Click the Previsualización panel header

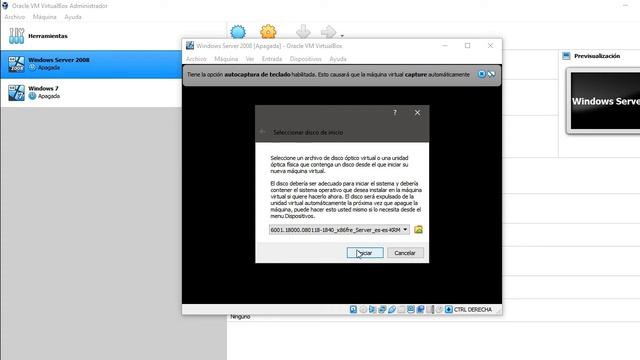click(x=597, y=56)
